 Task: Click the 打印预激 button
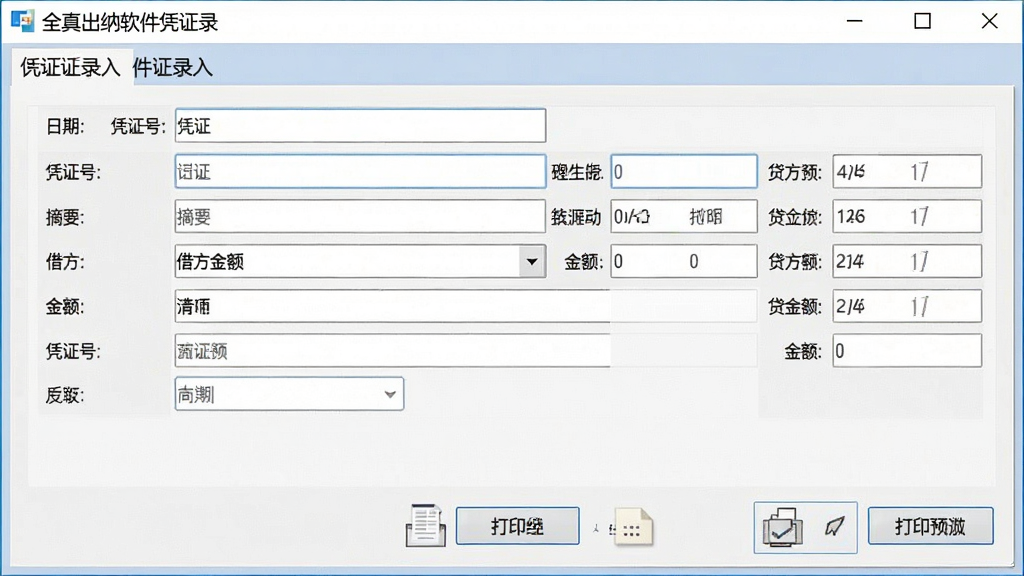[x=930, y=526]
